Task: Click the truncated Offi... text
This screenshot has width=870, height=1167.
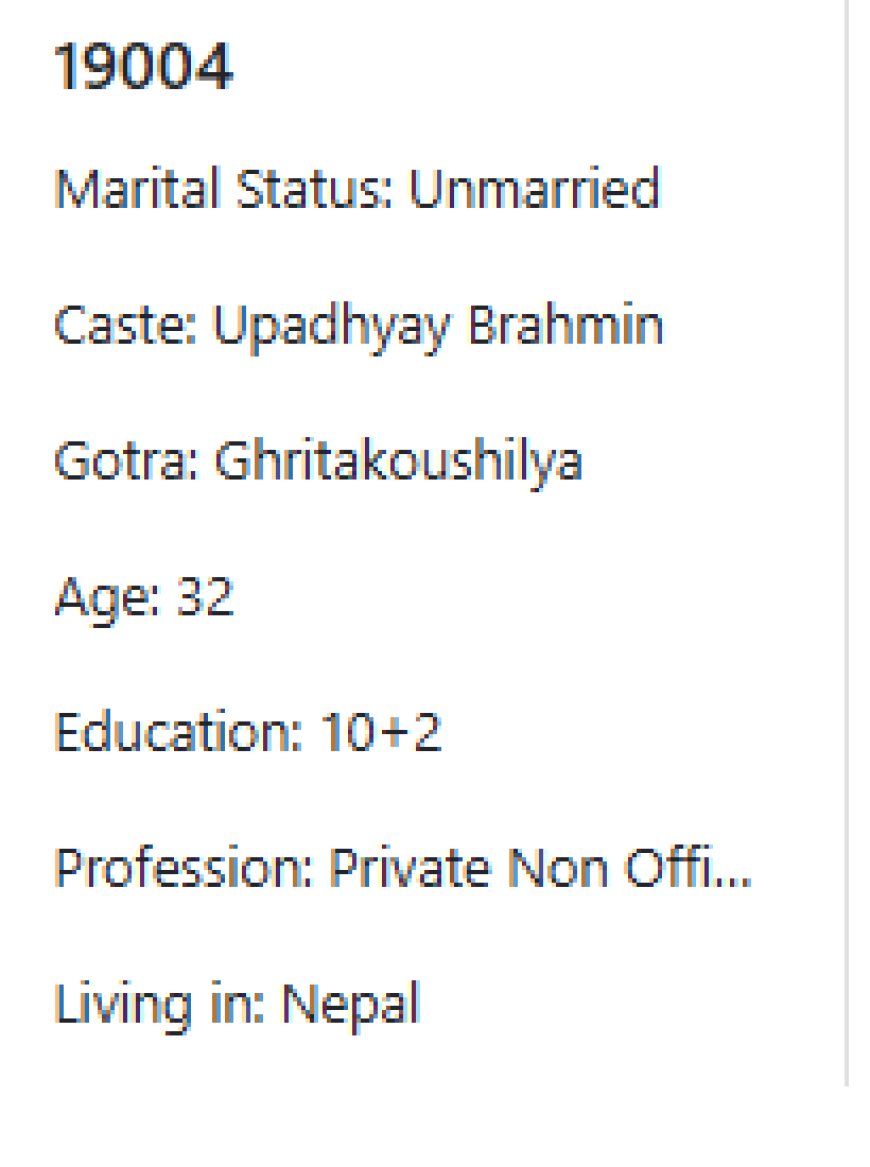Action: click(x=688, y=867)
